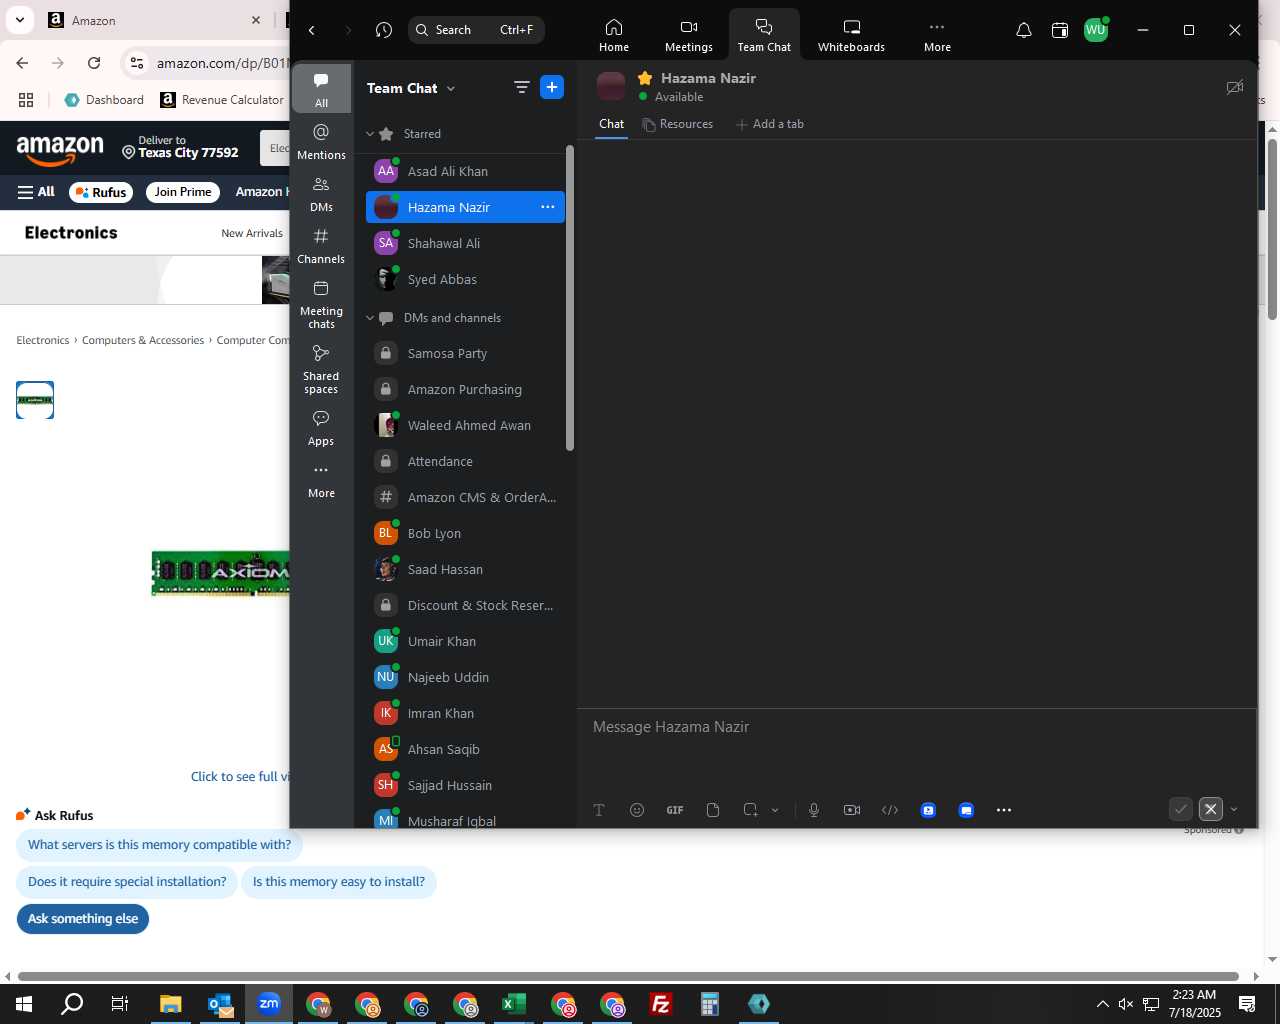Click Zoom Search box
Screen dimensions: 1280x1024
[x=476, y=30]
